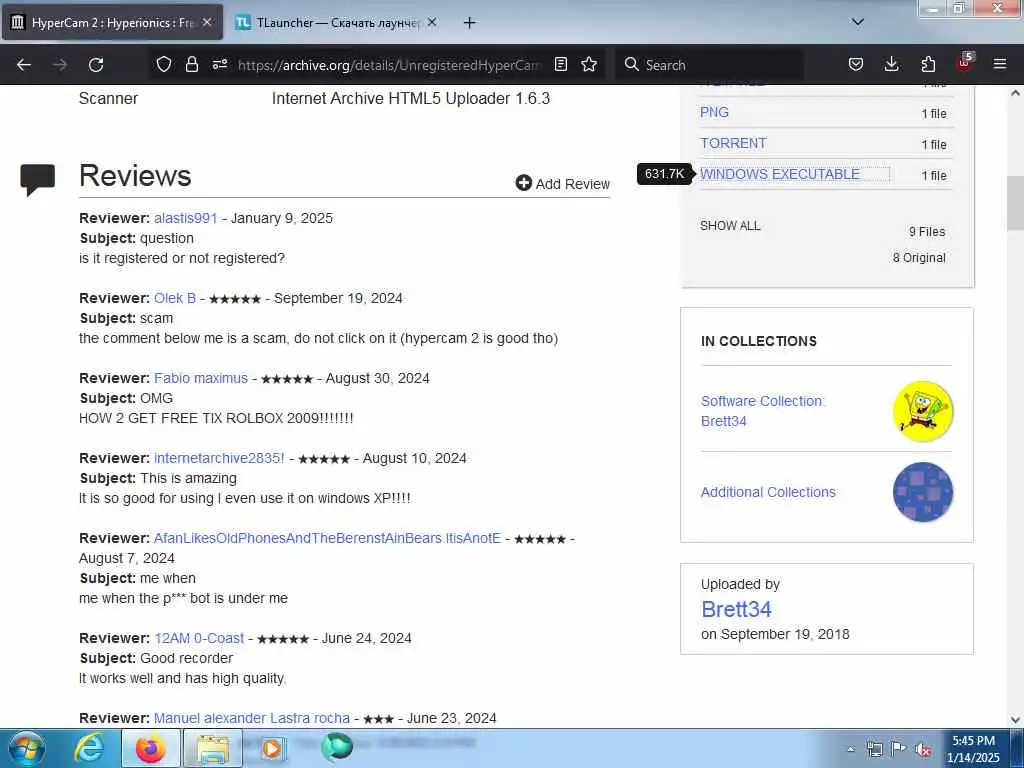
Task: Close the HyperCam 2 tab
Action: pyautogui.click(x=206, y=22)
